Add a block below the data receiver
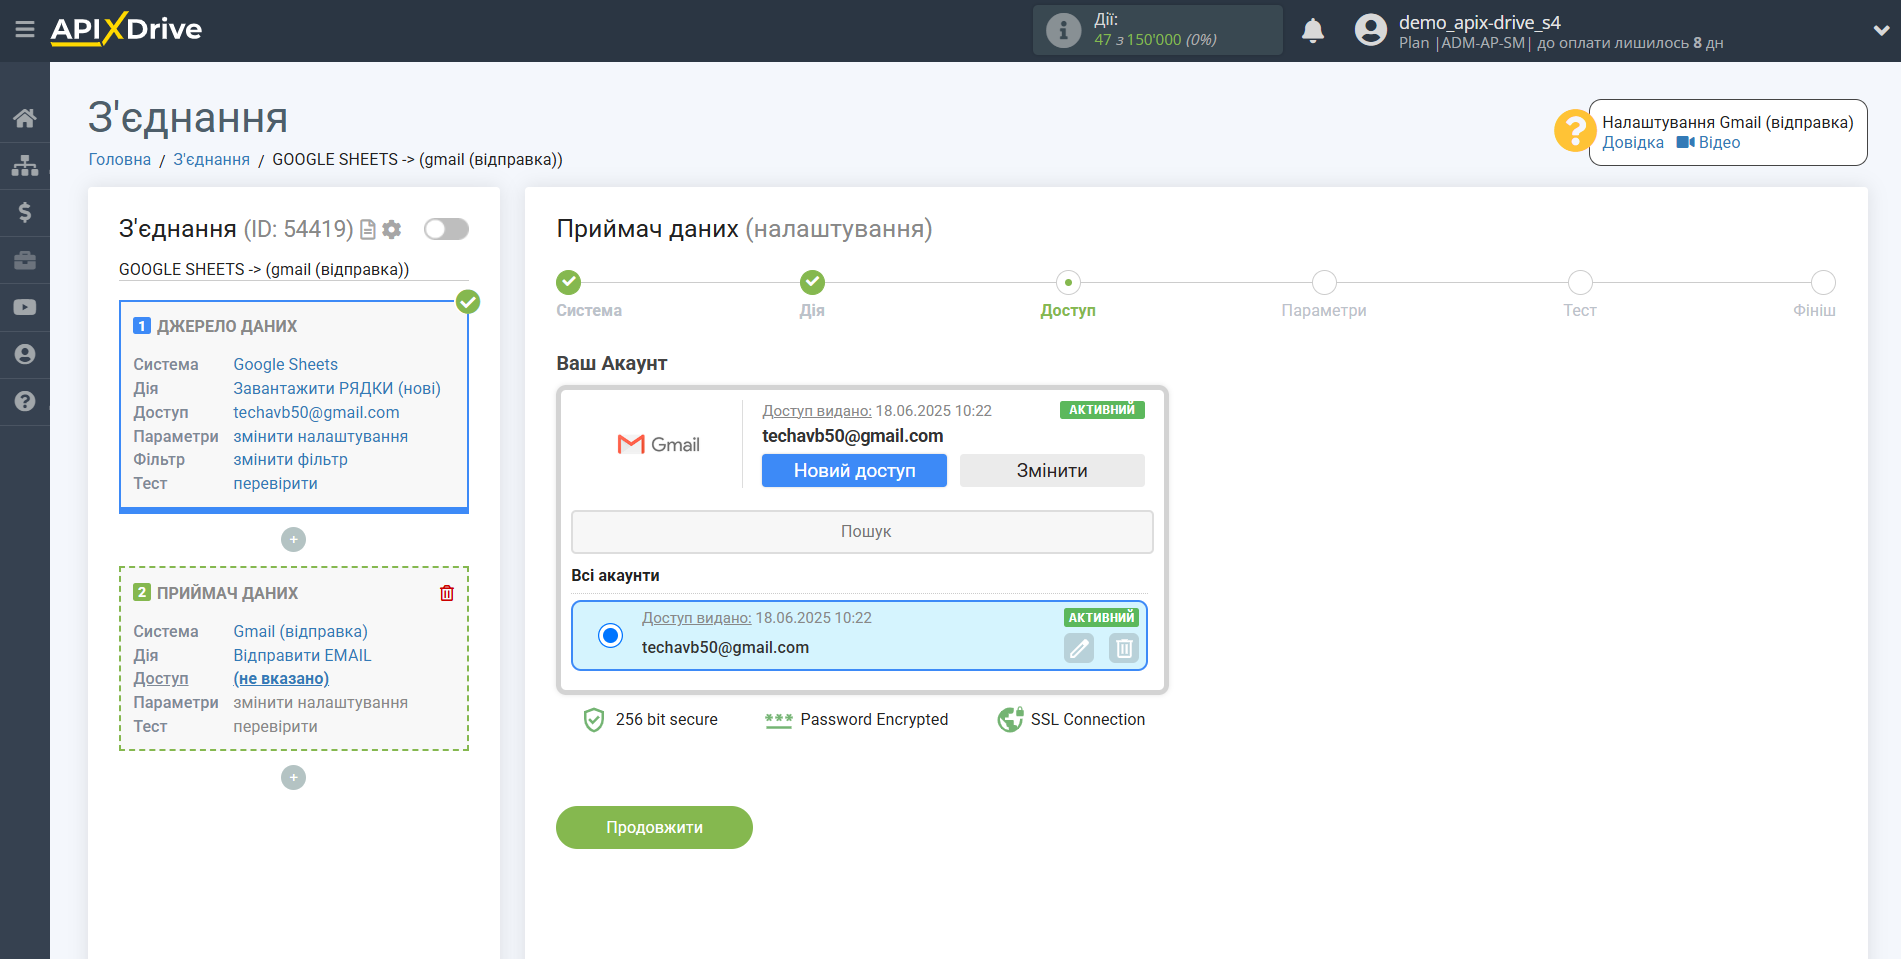The height and width of the screenshot is (959, 1901). 293,778
